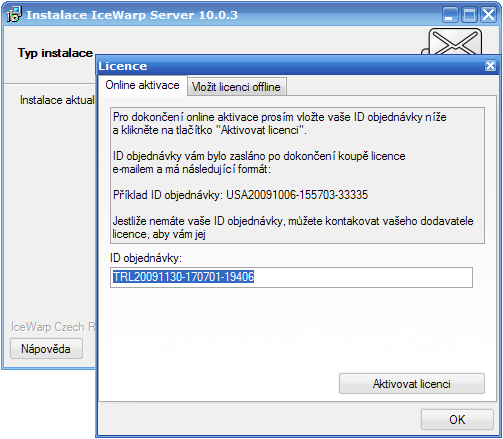Switch to the Vložit licenci offline tab
This screenshot has height=439, width=503.
click(236, 87)
